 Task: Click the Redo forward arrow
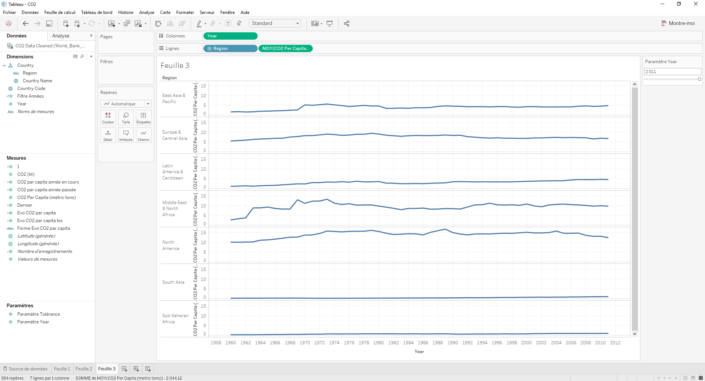click(37, 23)
